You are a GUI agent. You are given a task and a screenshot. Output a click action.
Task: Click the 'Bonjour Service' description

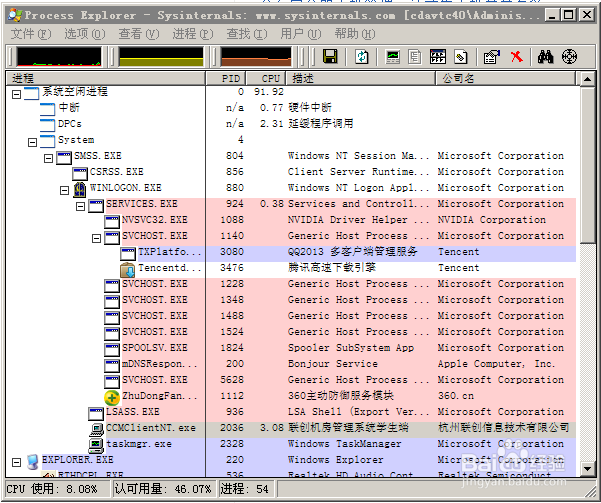tap(333, 365)
